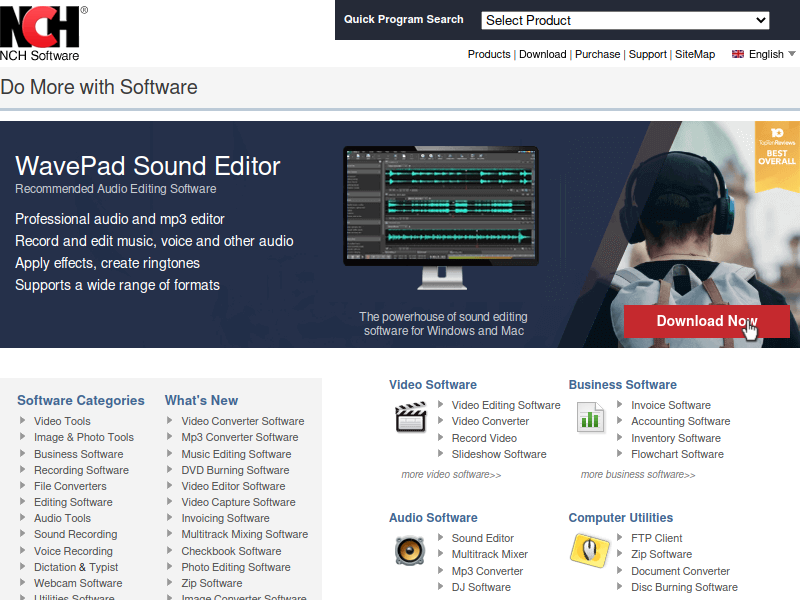Click the NCH Software logo
The width and height of the screenshot is (800, 600).
[43, 33]
